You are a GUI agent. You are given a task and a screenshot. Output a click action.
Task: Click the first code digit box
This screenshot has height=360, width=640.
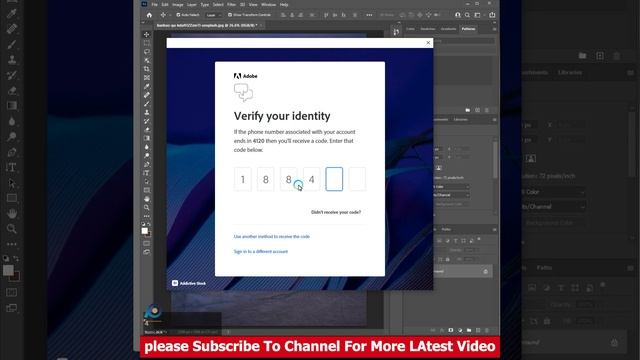tap(243, 179)
